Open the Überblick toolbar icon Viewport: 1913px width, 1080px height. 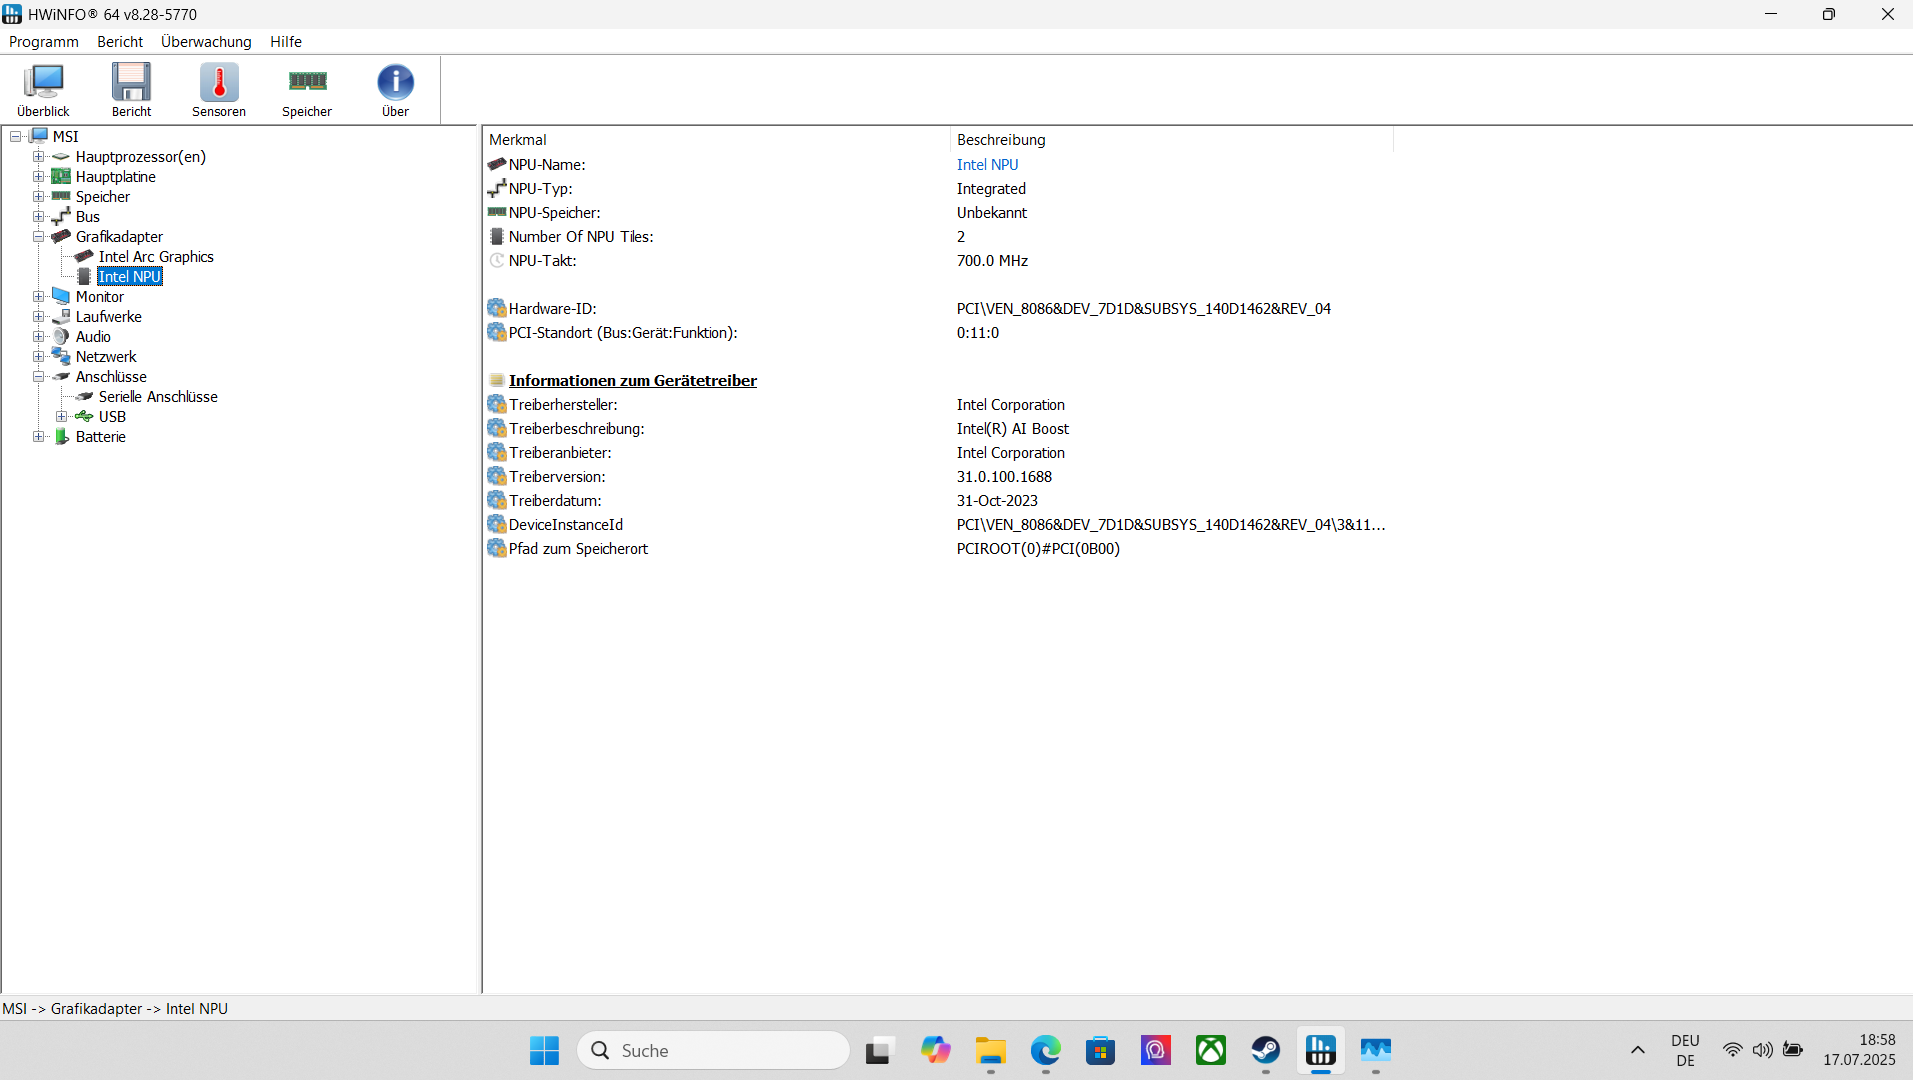tap(44, 90)
